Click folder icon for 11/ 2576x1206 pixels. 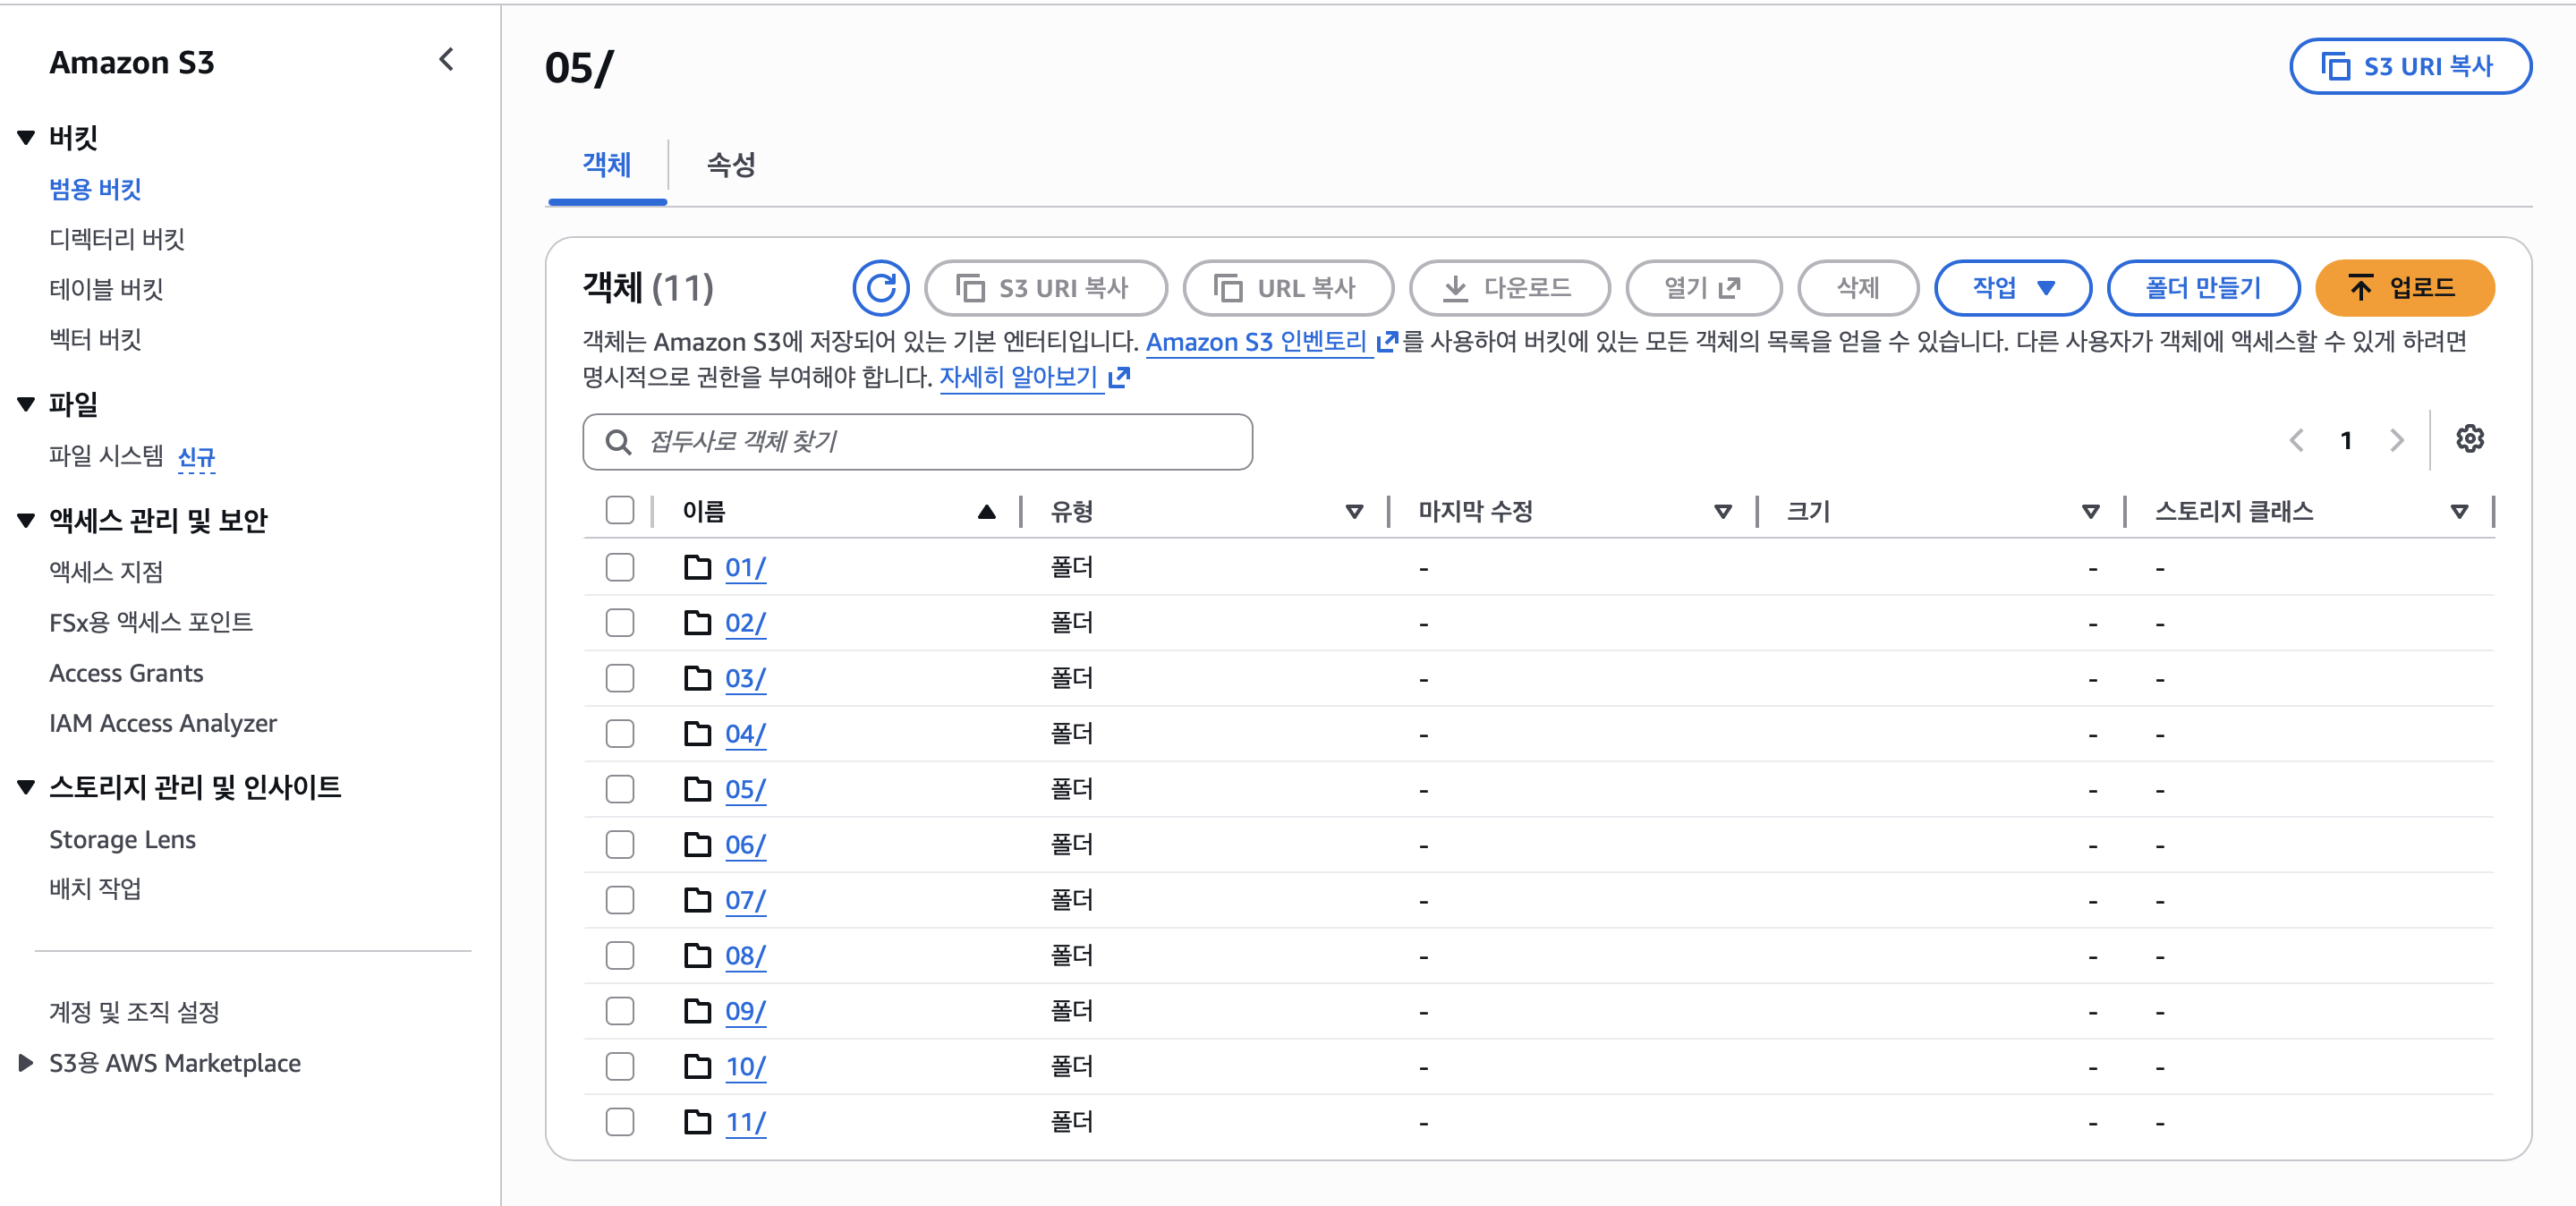pos(697,1122)
